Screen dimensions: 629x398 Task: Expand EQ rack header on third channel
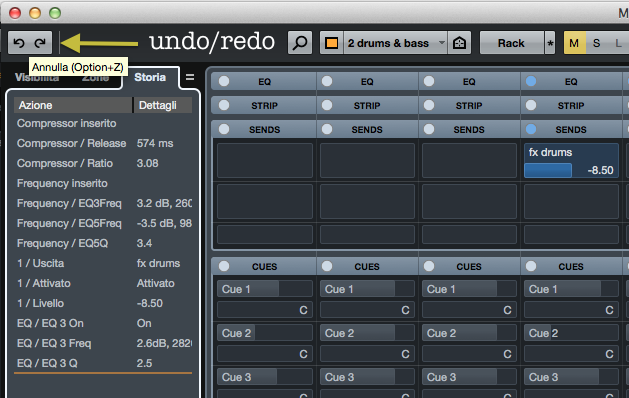click(x=469, y=82)
